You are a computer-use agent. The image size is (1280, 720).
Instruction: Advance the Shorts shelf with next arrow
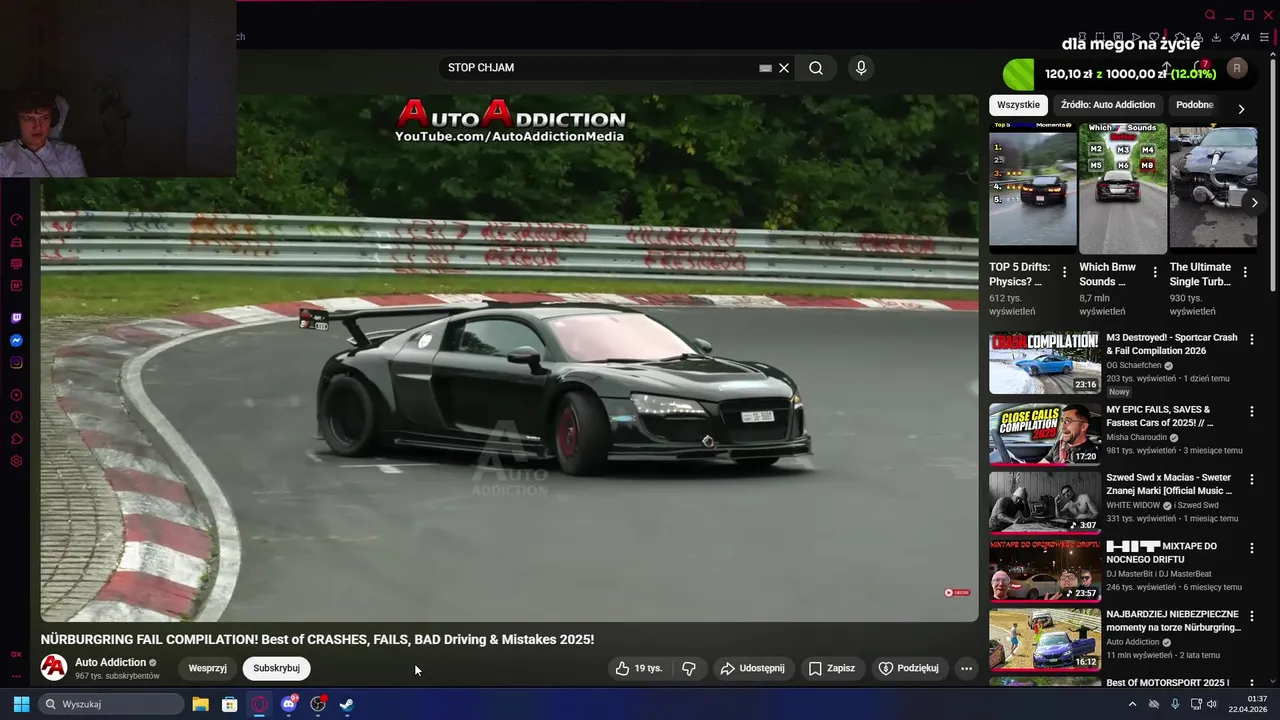click(x=1254, y=203)
